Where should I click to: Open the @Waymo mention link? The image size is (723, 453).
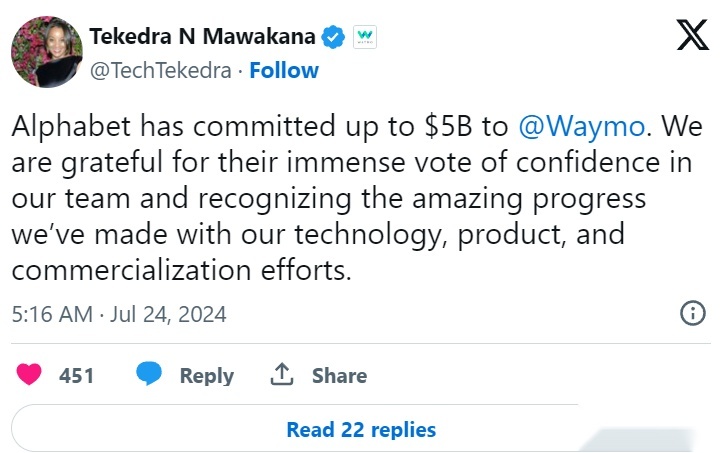coord(581,126)
